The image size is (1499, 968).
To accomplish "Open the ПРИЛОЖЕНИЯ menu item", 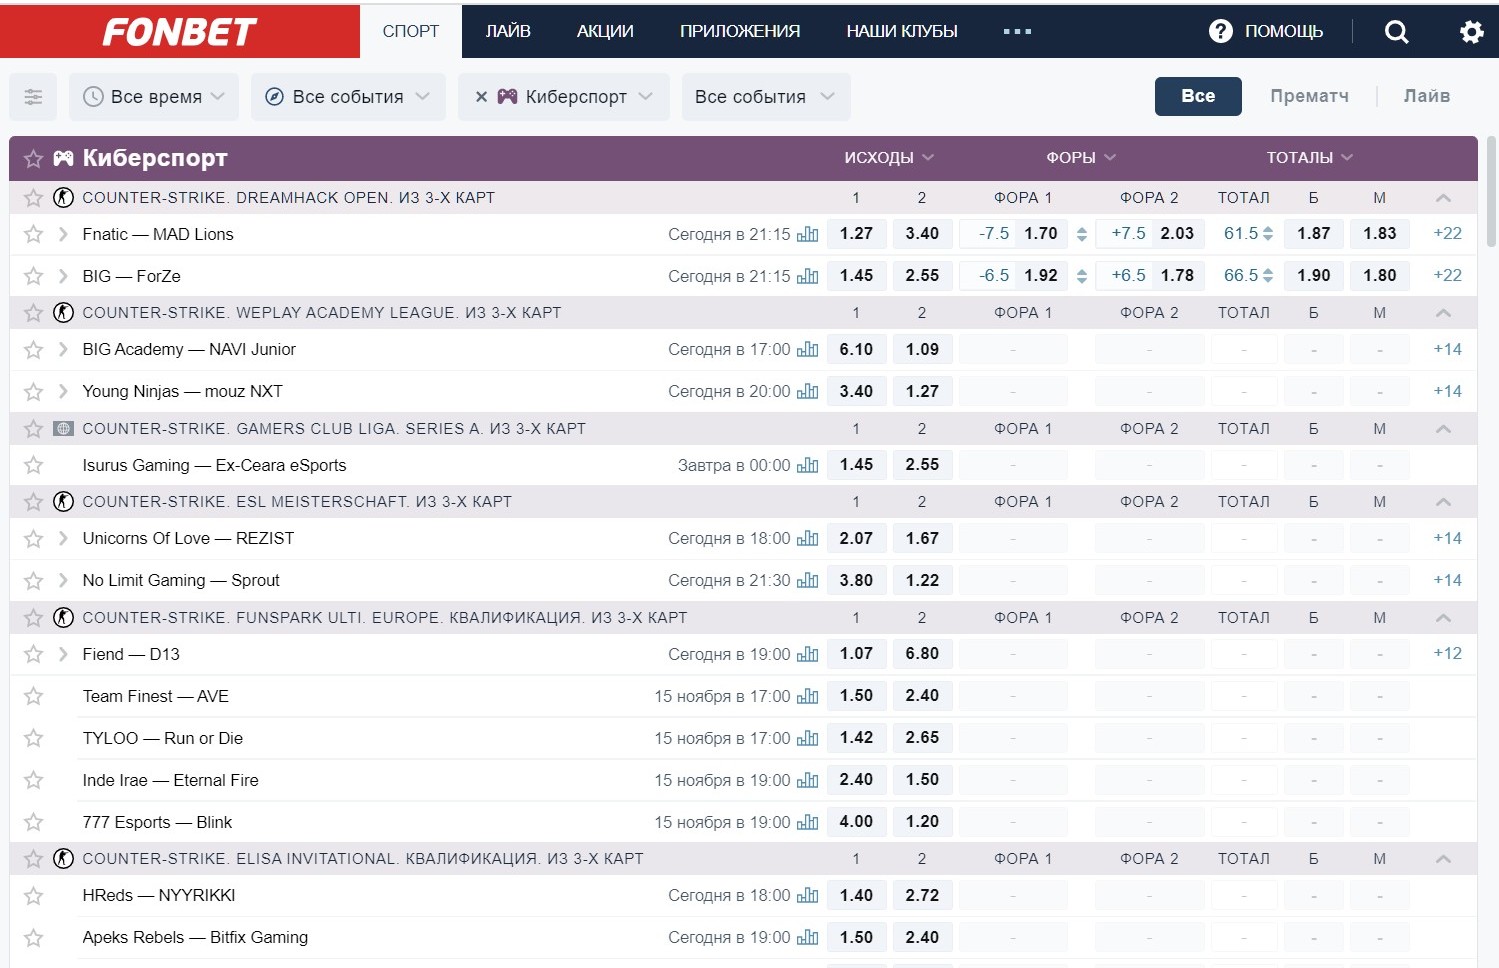I will click(740, 31).
